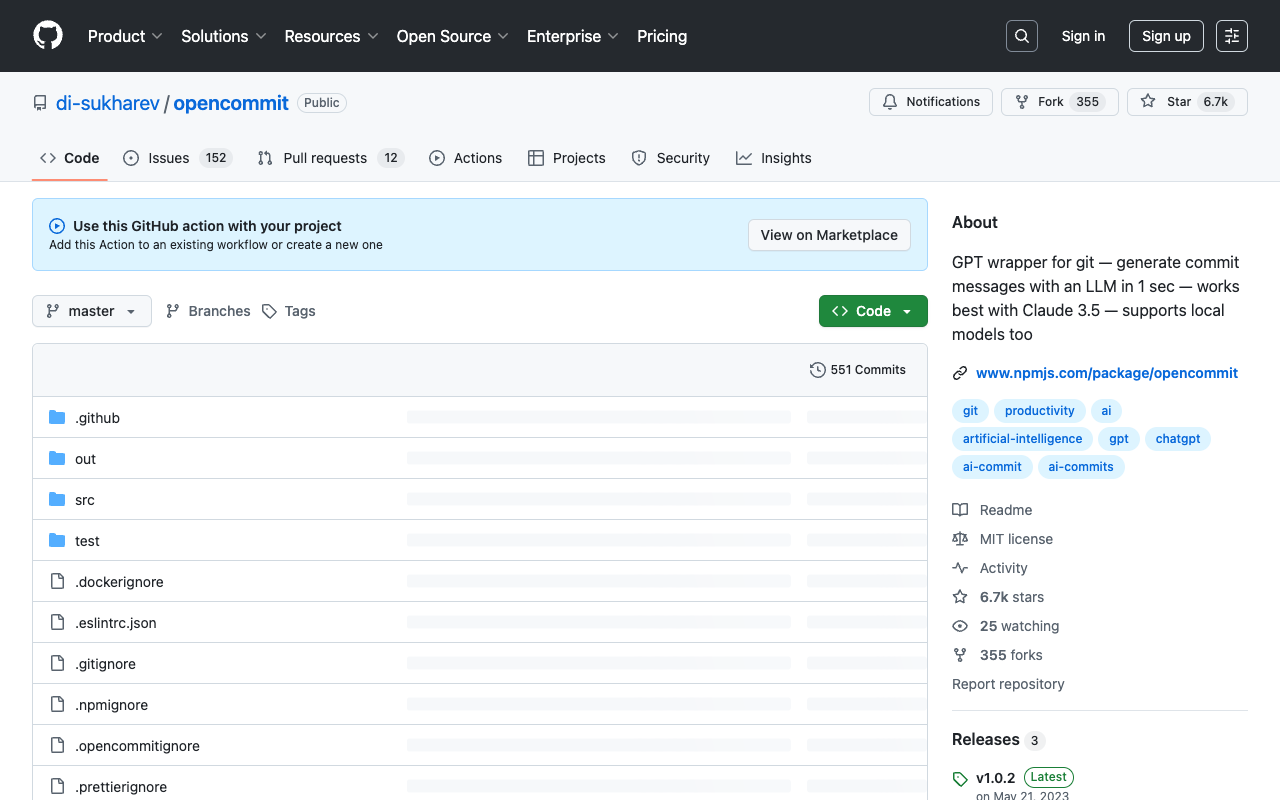Select the artificial-intelligence topic tag

pyautogui.click(x=1022, y=439)
